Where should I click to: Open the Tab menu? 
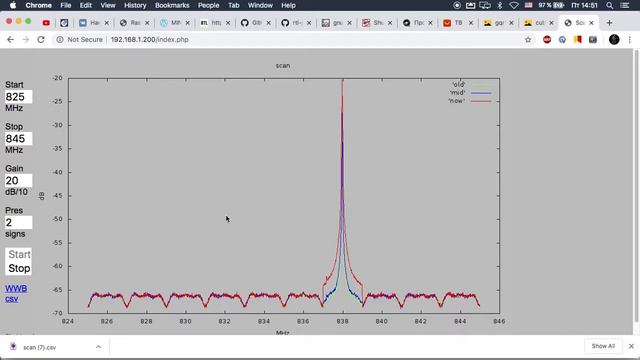[x=233, y=5]
